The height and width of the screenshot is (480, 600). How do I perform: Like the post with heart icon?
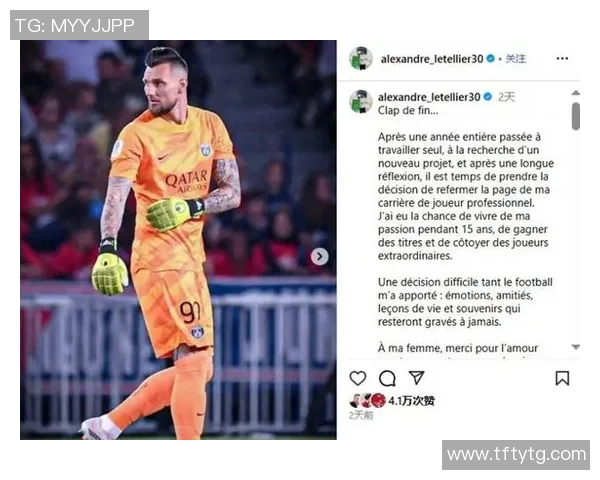358,378
